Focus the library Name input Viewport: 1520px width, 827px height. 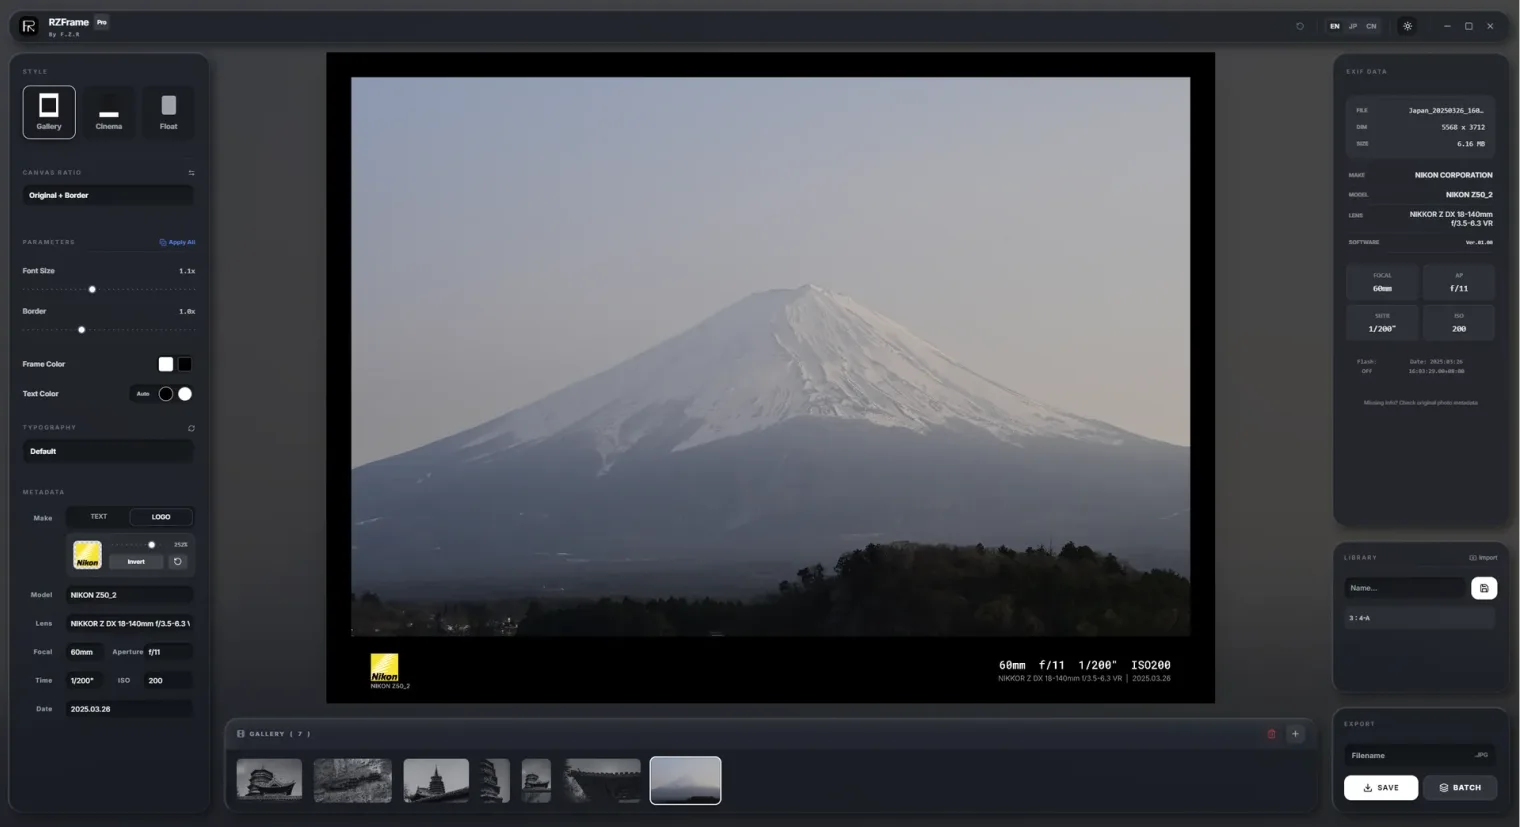coord(1405,588)
